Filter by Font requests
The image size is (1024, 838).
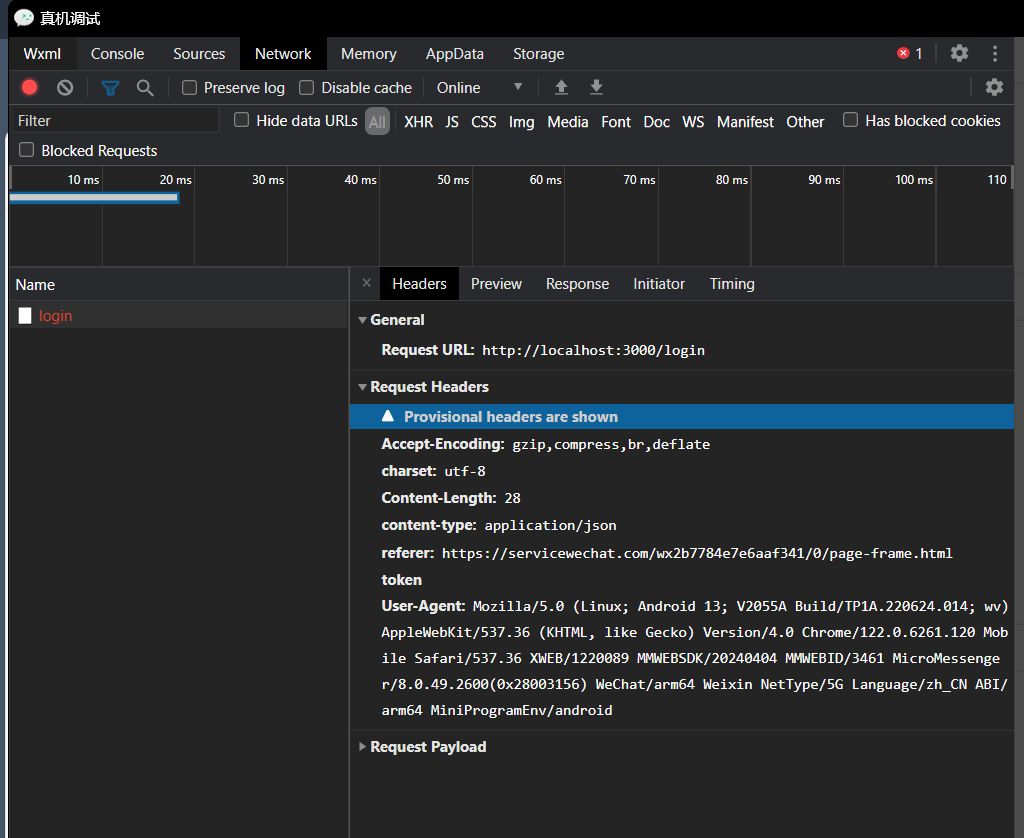pyautogui.click(x=616, y=121)
